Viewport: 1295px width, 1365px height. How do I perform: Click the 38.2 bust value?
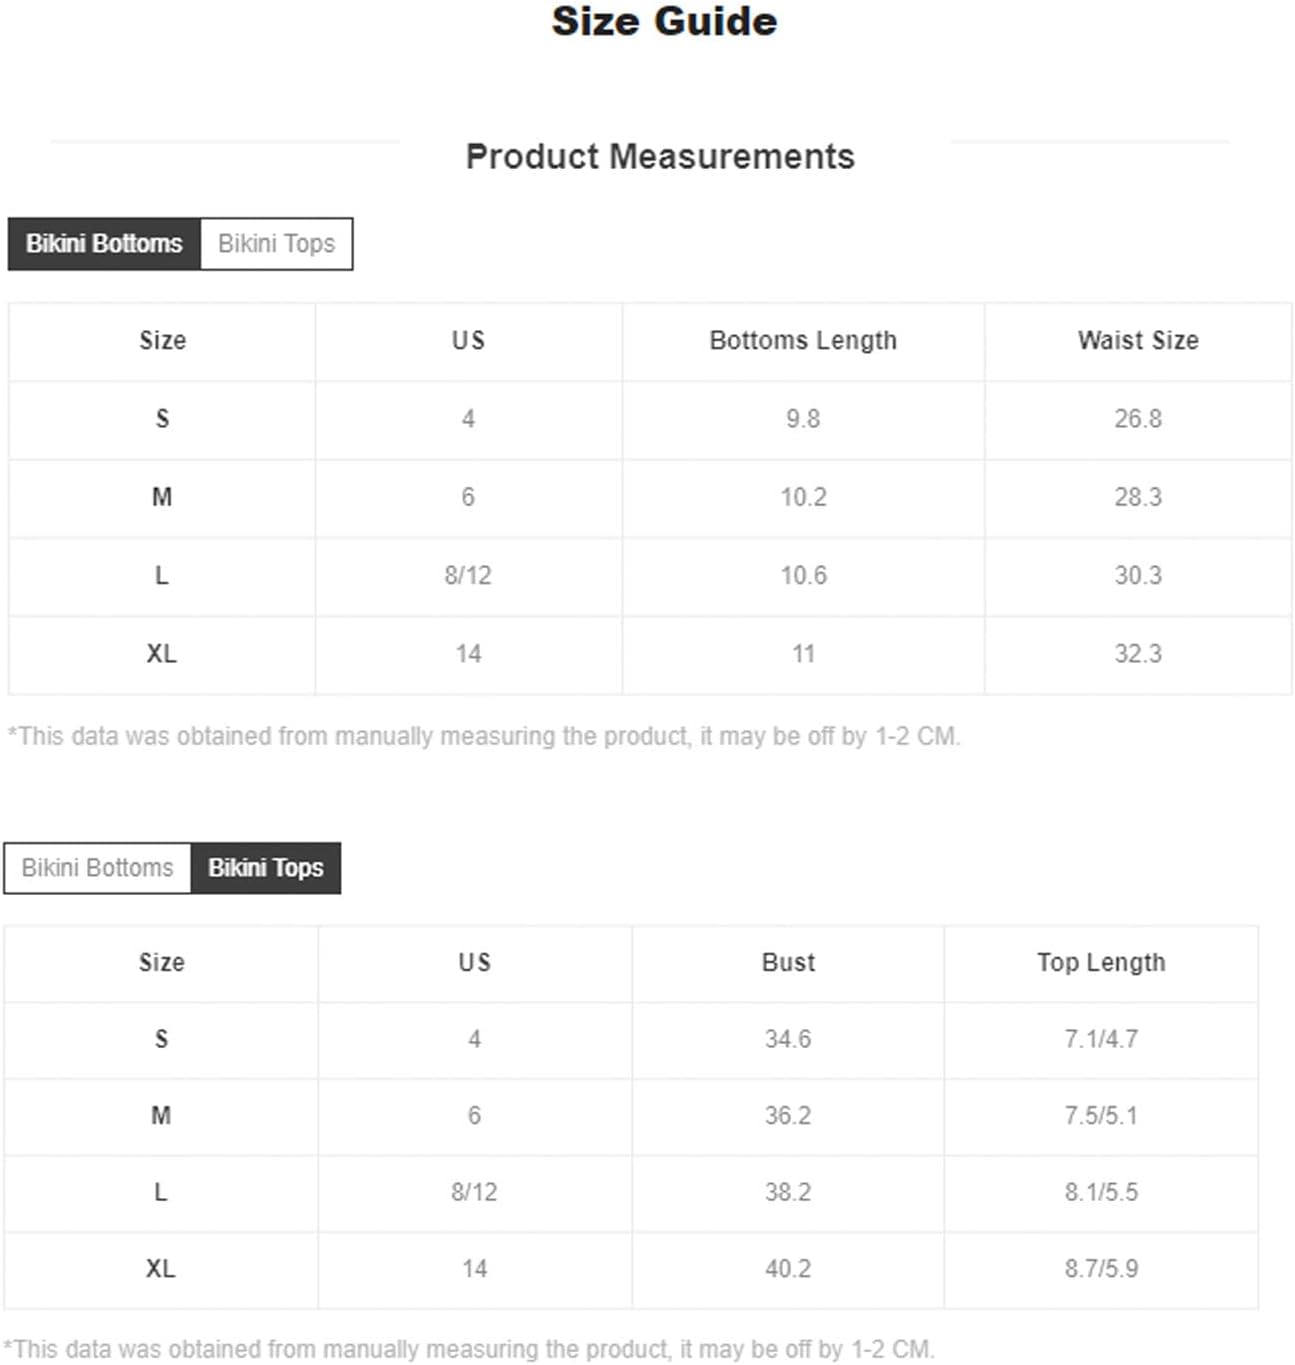coord(788,1192)
